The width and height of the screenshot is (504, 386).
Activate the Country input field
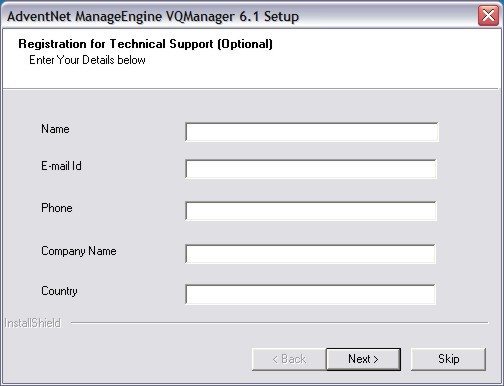310,294
